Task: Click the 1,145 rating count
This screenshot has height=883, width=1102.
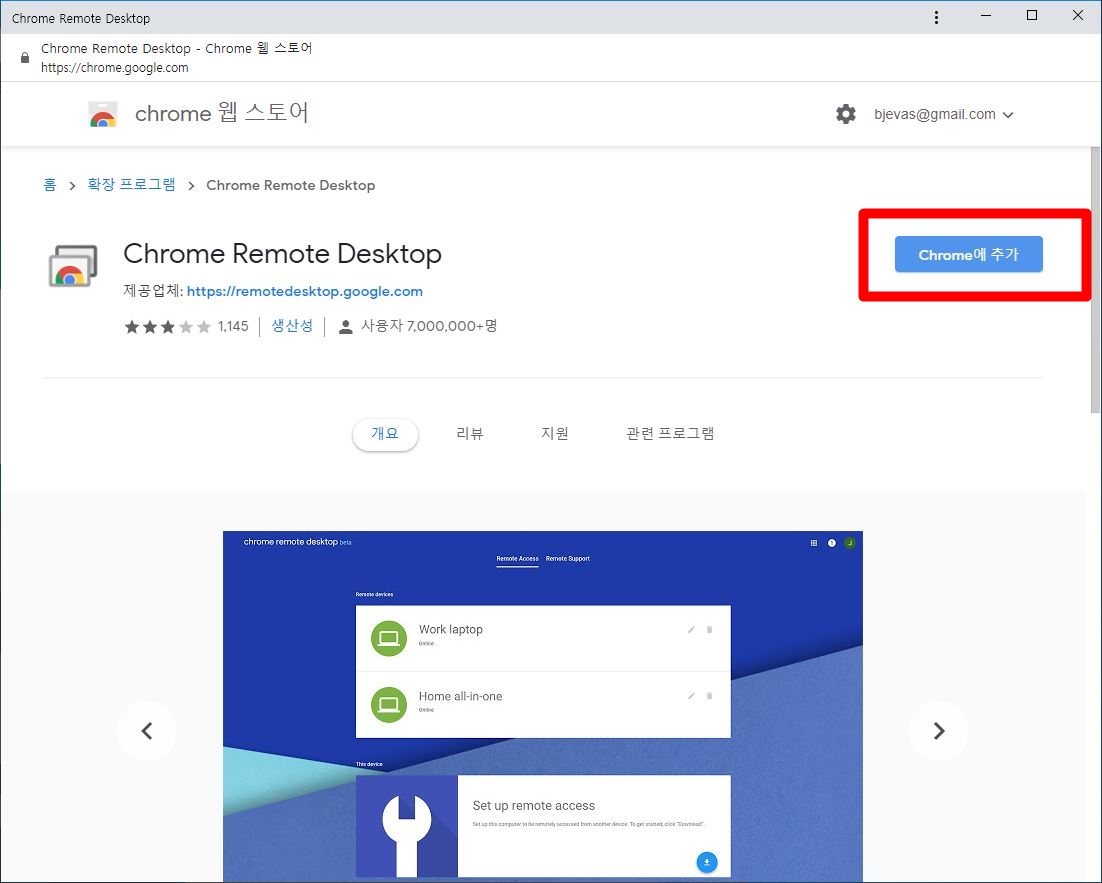Action: (233, 326)
